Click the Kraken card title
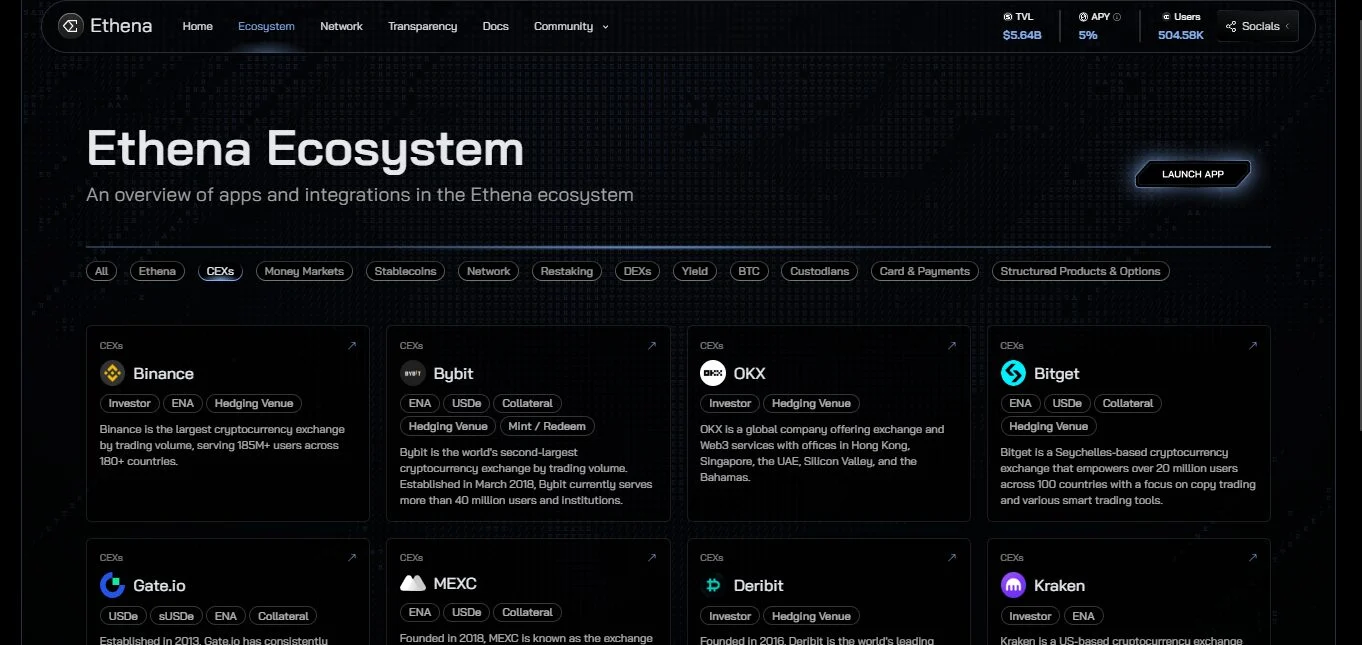The image size is (1362, 645). click(x=1059, y=586)
